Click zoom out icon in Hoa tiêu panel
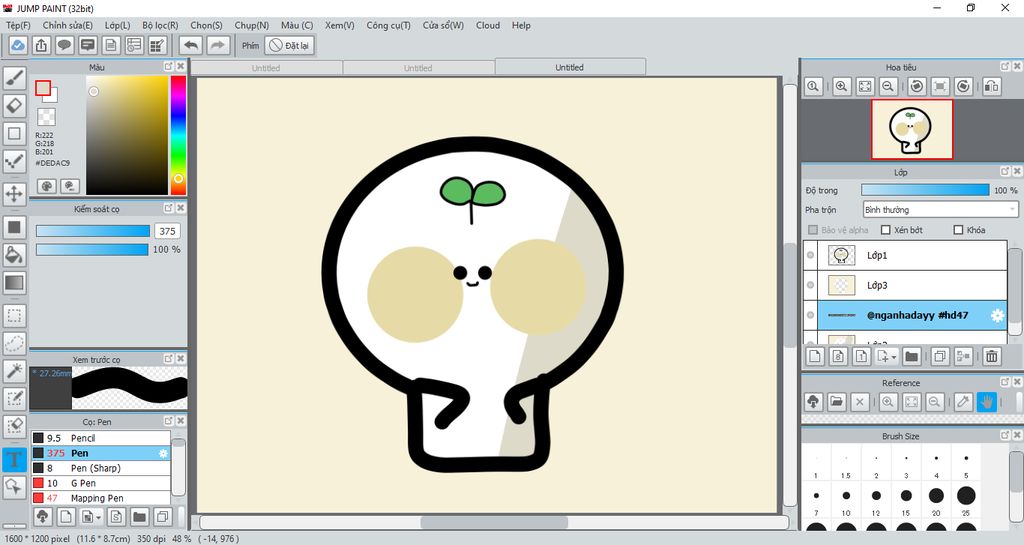 [888, 86]
